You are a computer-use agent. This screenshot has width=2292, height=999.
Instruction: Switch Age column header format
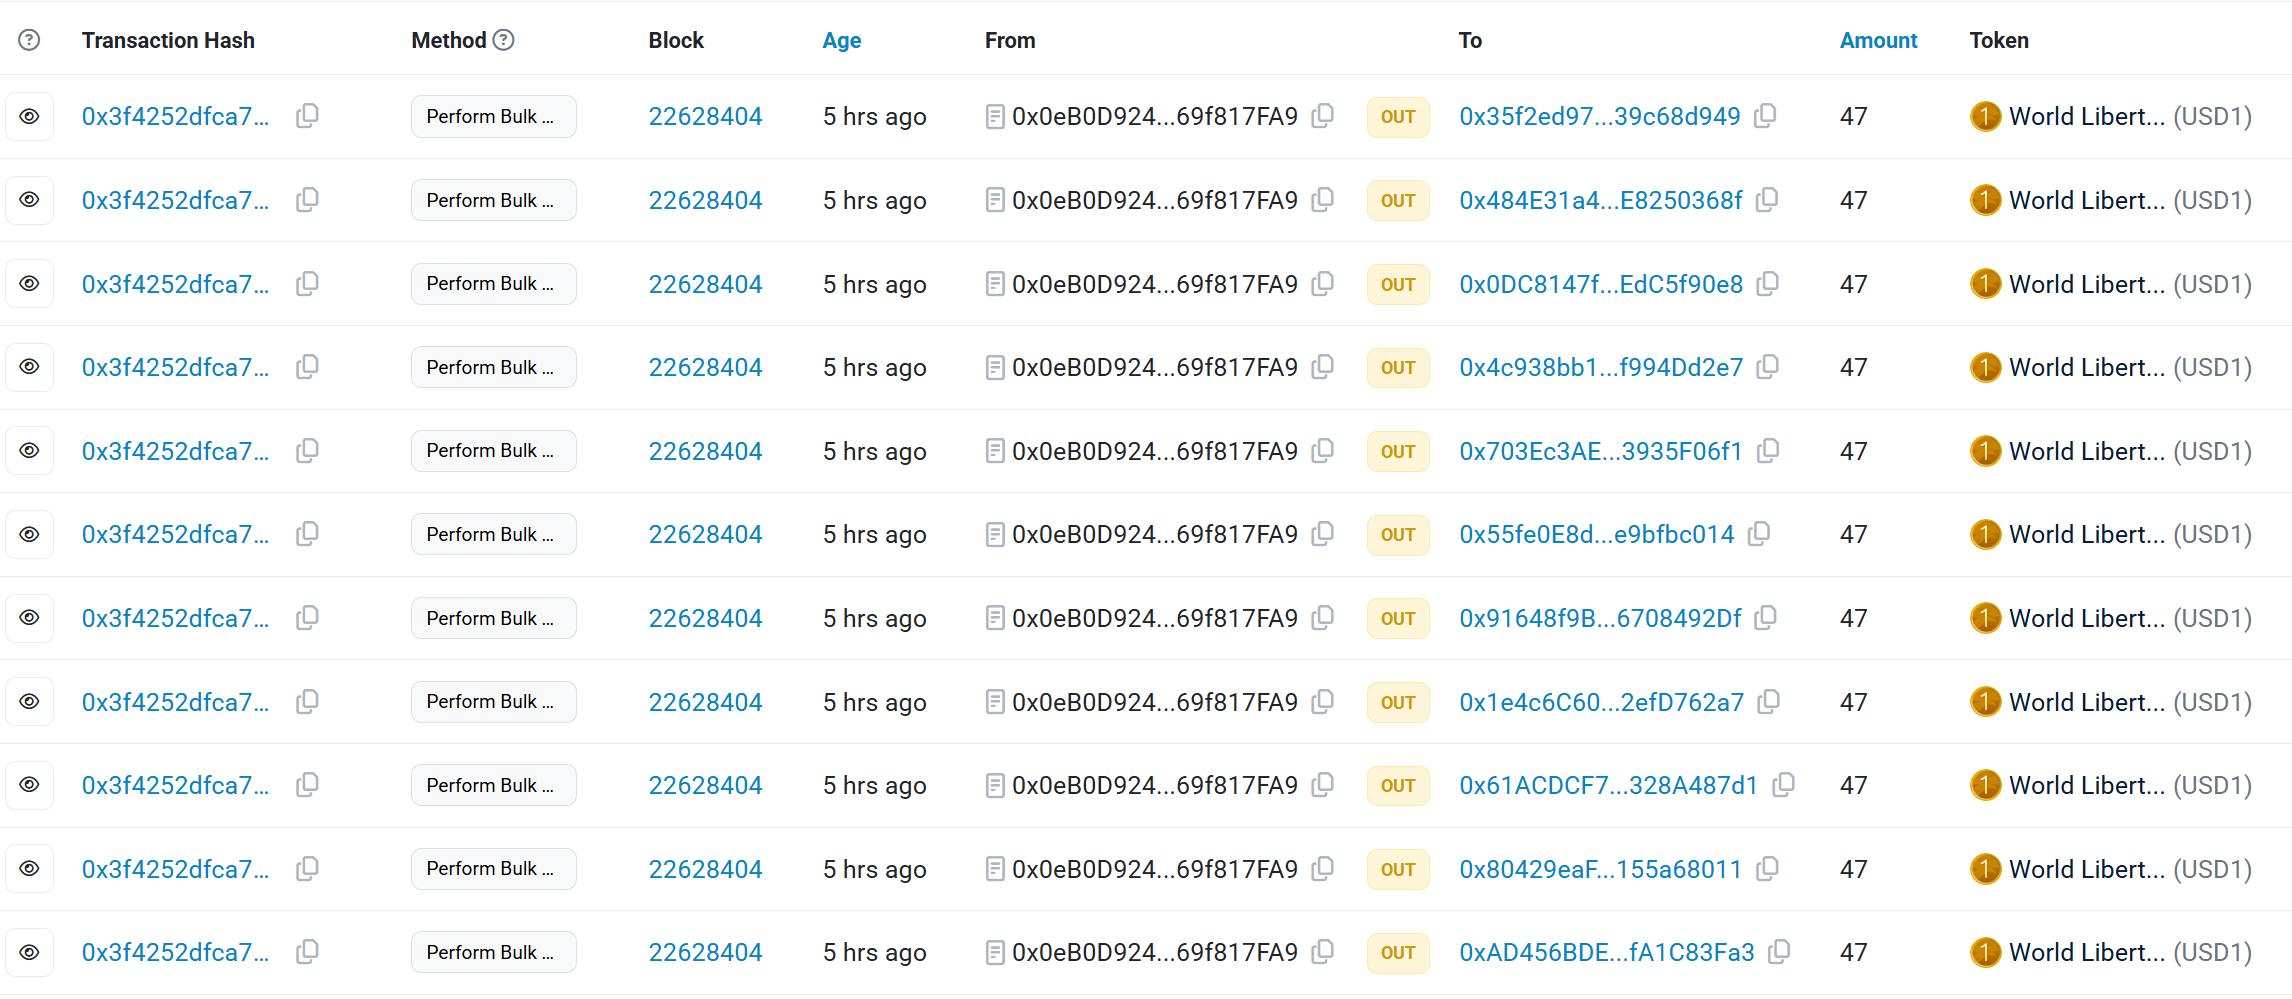(x=841, y=40)
